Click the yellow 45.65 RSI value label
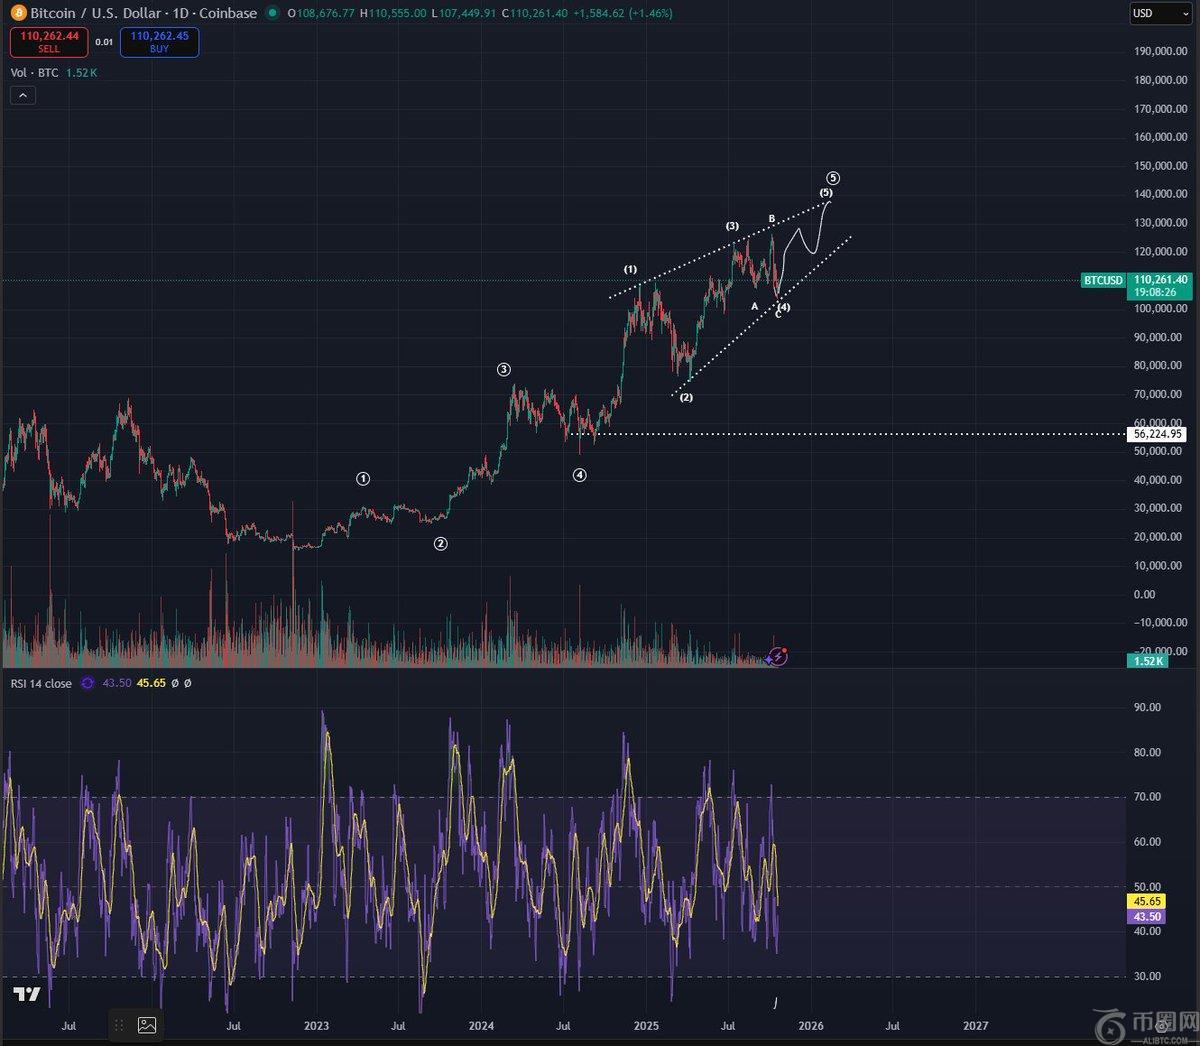The height and width of the screenshot is (1046, 1200). click(1147, 901)
